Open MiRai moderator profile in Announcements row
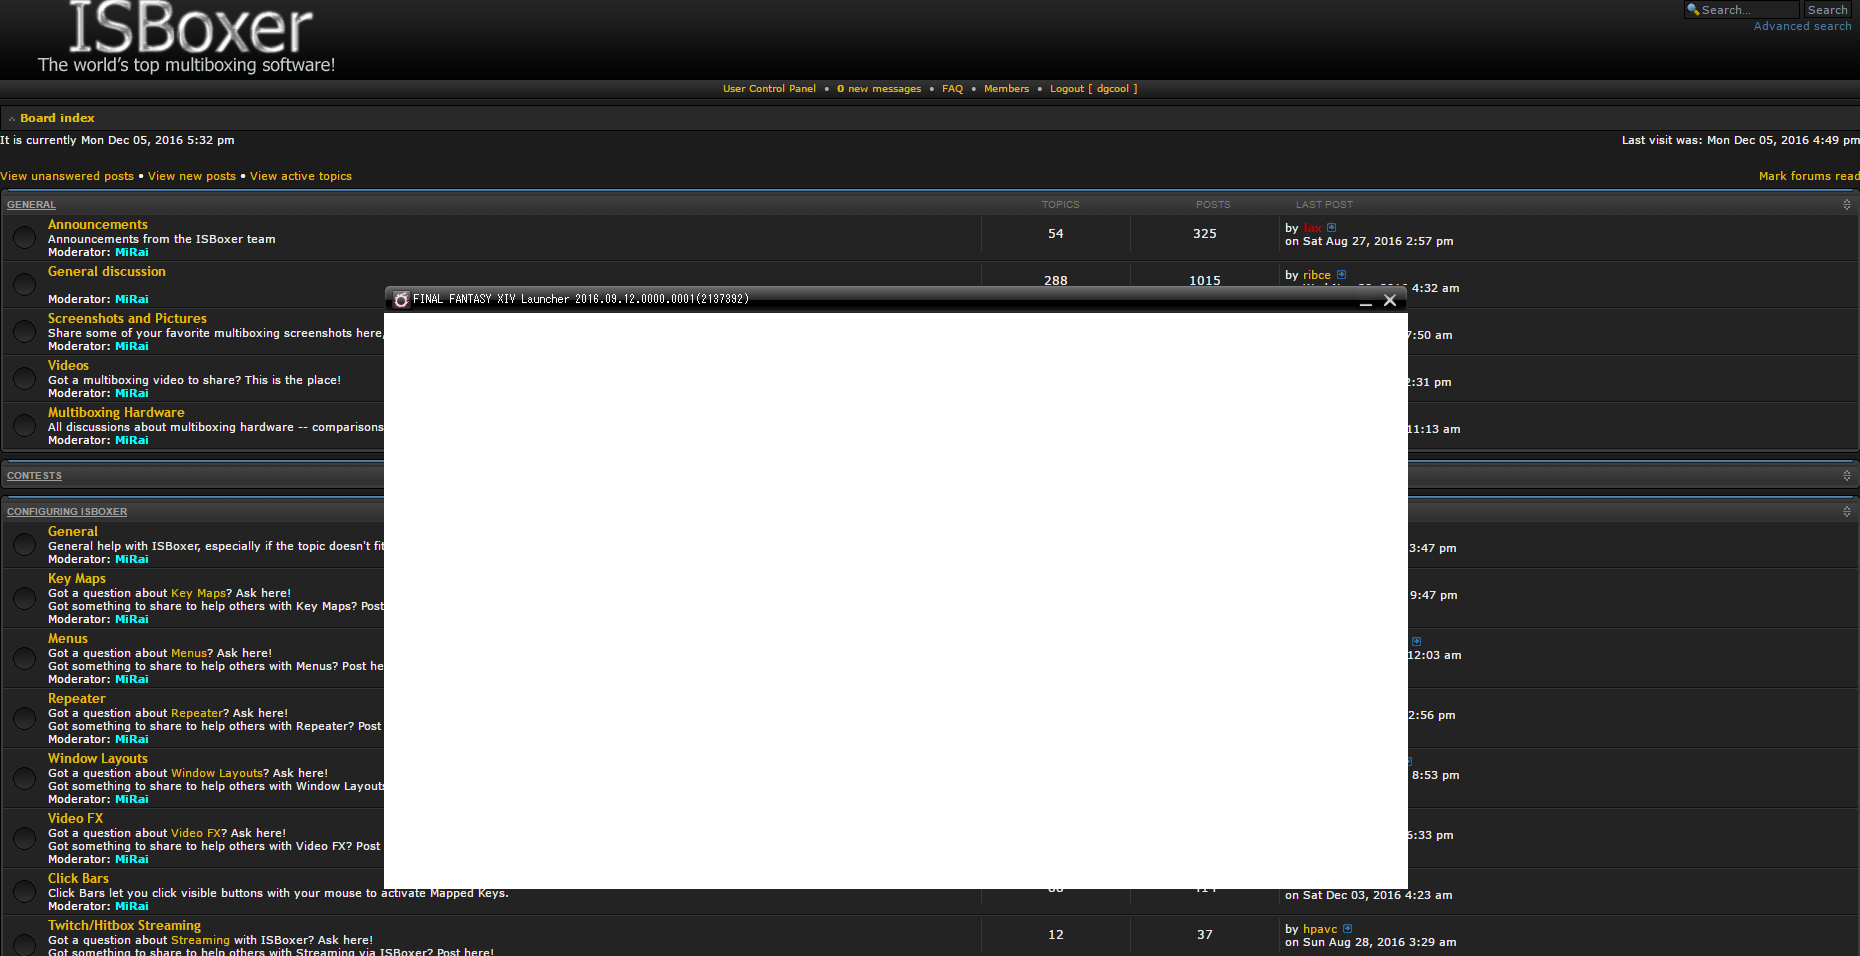1860x956 pixels. (x=132, y=252)
